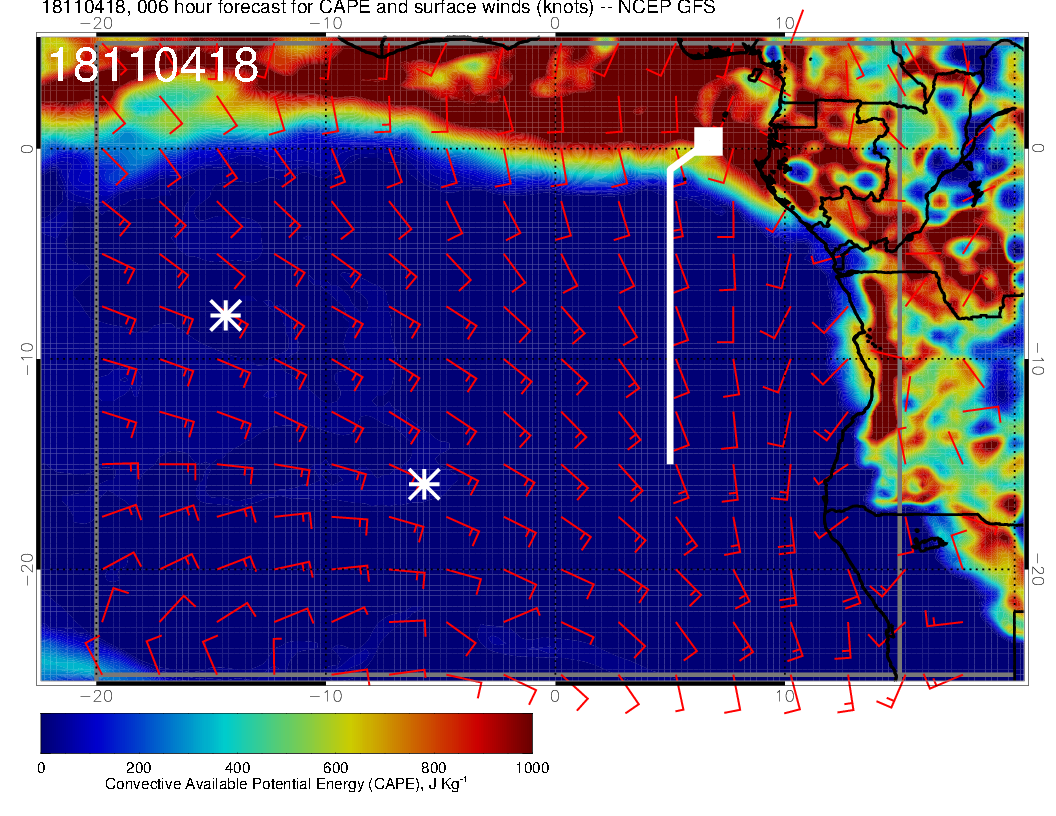Click the color bar tick label 1000

pos(532,768)
